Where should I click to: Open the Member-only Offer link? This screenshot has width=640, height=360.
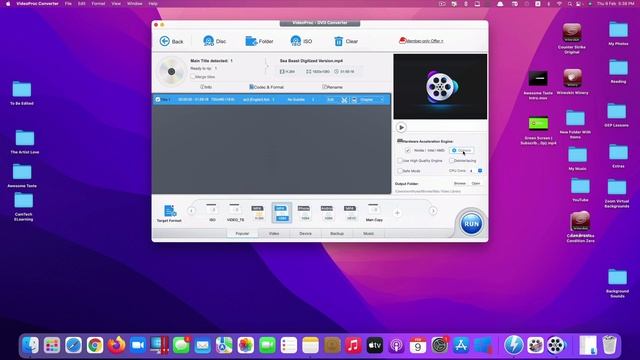(x=421, y=41)
